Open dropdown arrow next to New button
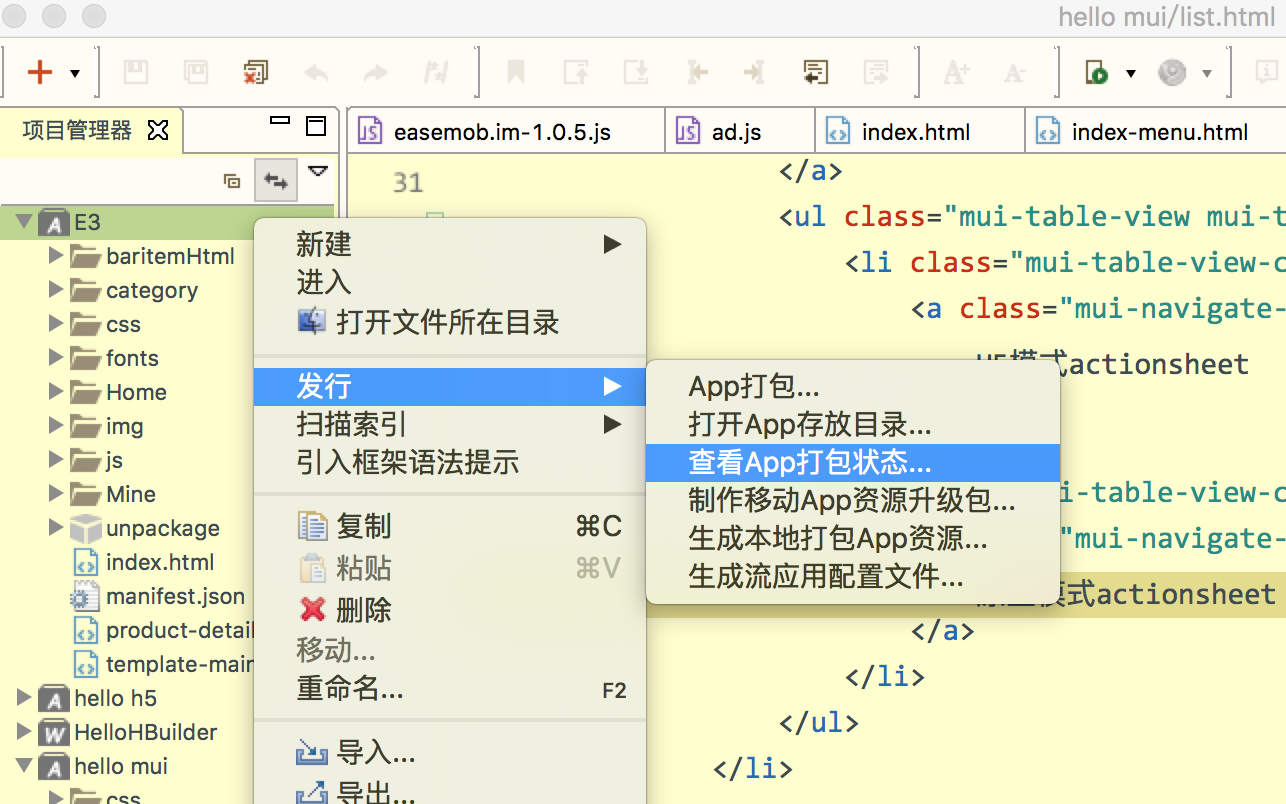Viewport: 1286px width, 804px height. pyautogui.click(x=75, y=74)
